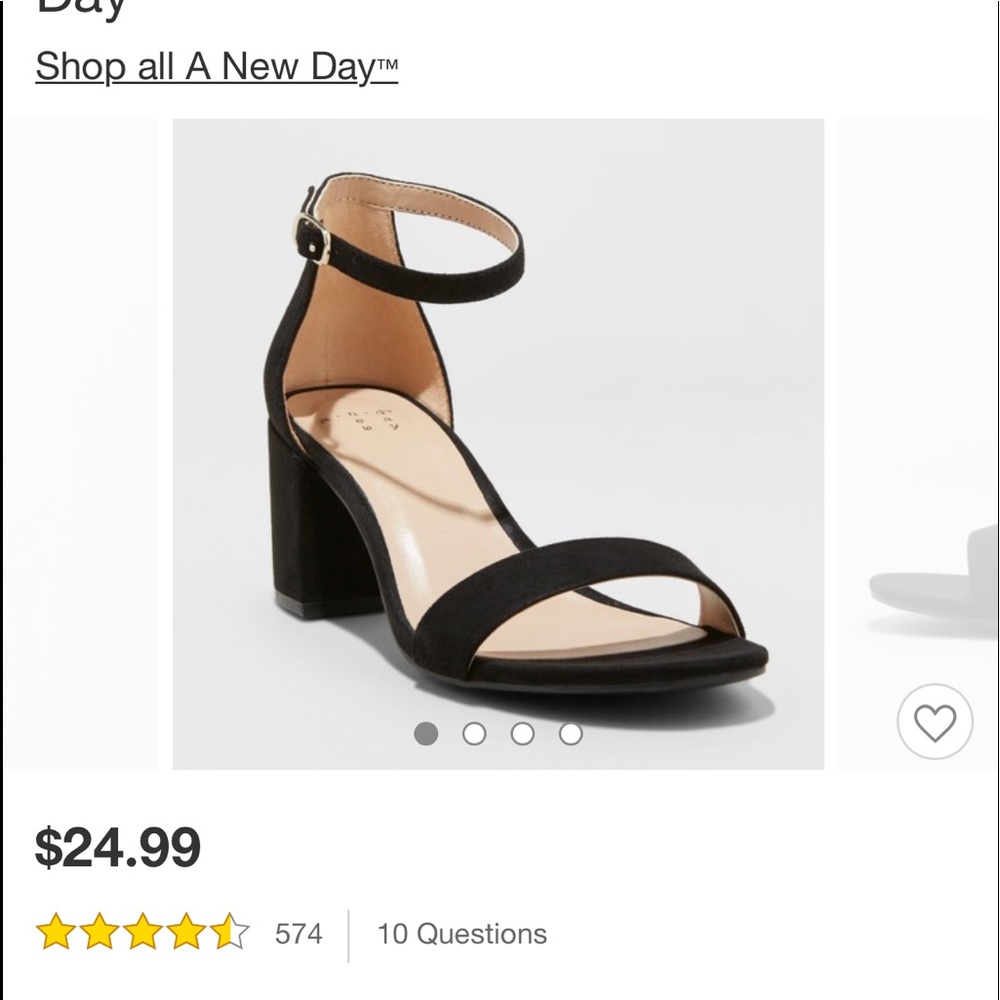Click the fourth gold rating star

click(x=187, y=934)
